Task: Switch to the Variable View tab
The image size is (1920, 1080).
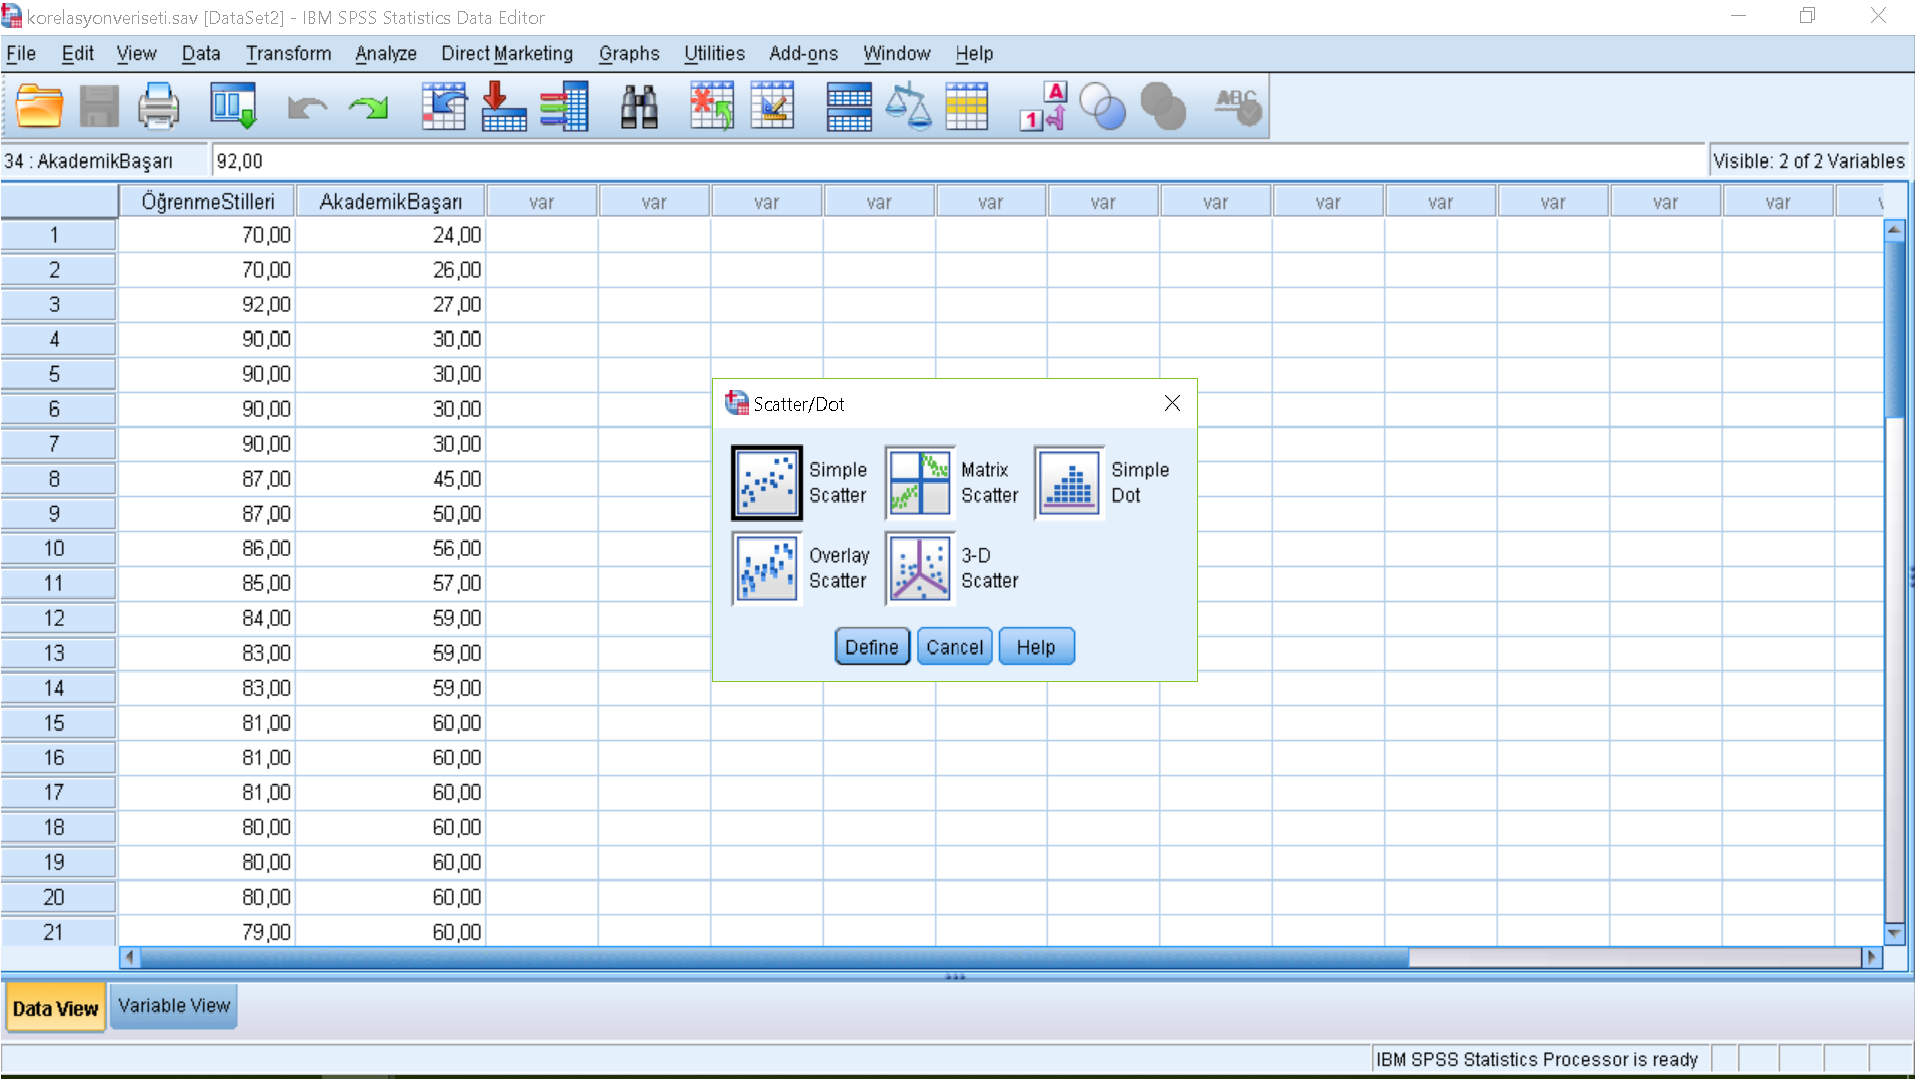Action: 174,1006
